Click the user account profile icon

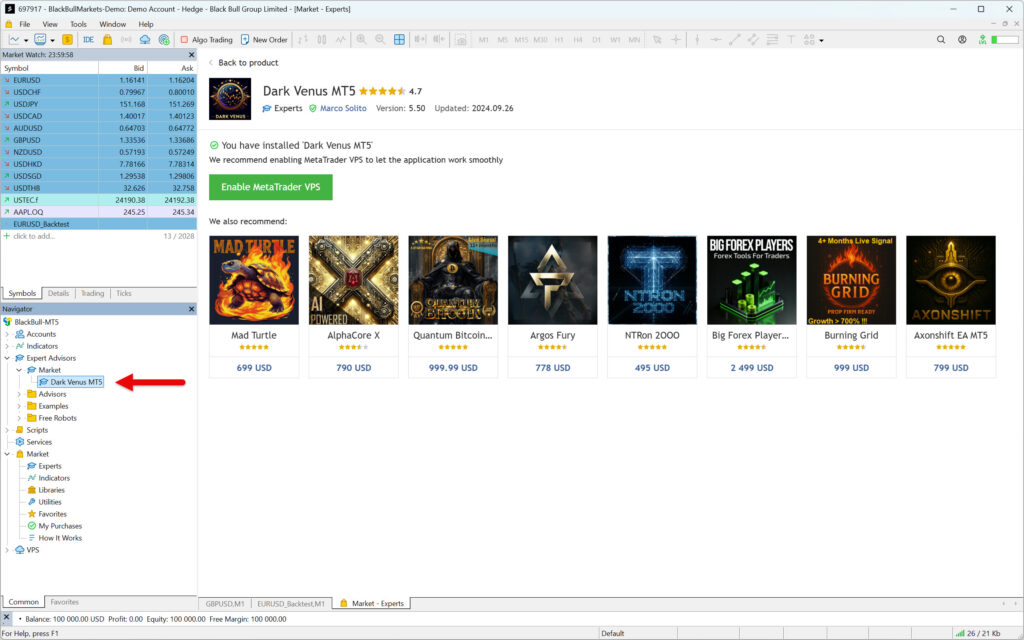(962, 40)
